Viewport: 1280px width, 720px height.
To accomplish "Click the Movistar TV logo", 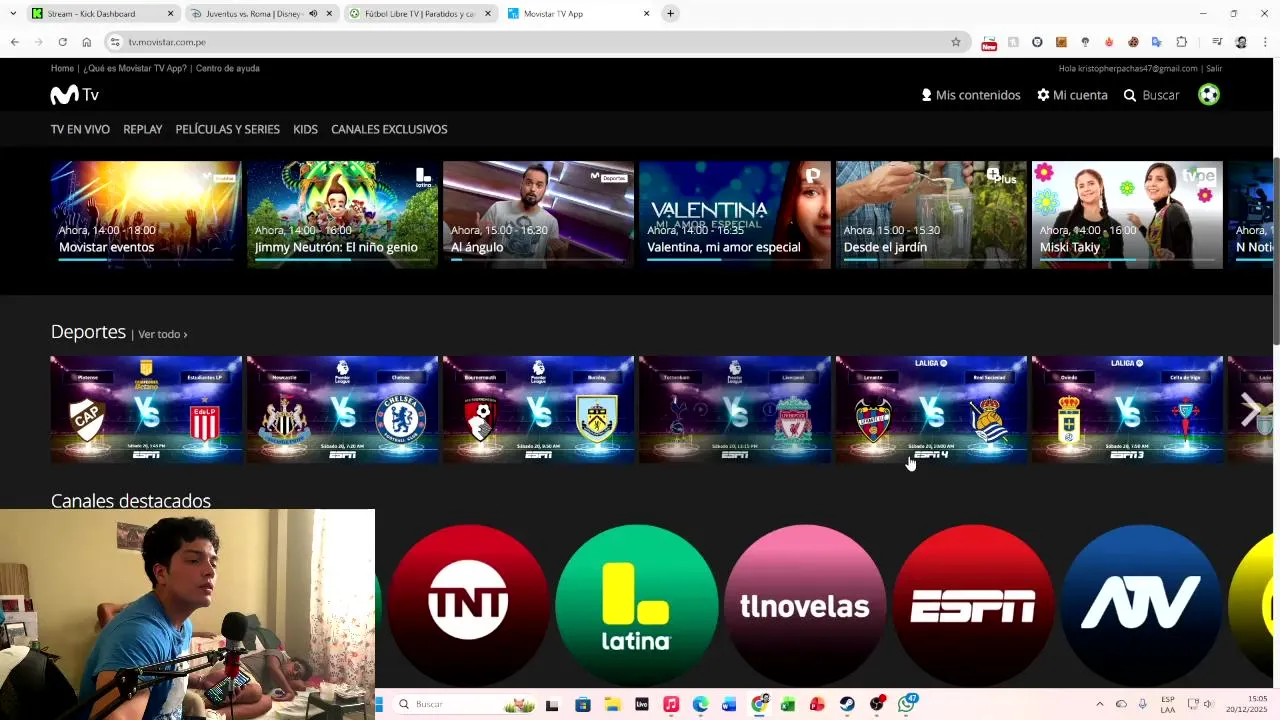I will [75, 95].
